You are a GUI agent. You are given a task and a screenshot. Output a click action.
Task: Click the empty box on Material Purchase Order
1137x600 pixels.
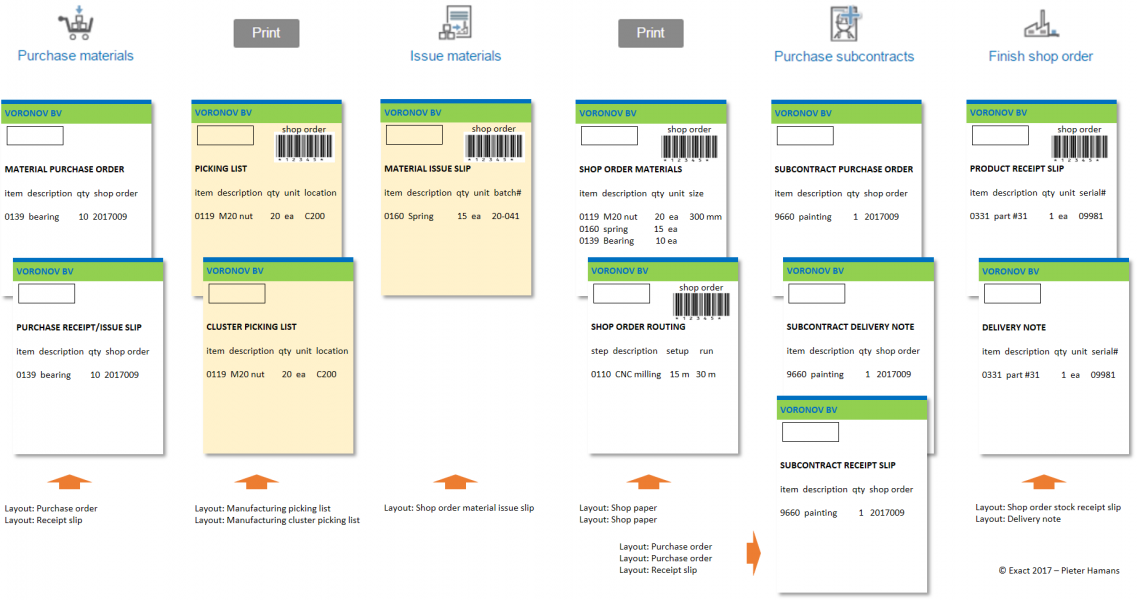tap(35, 135)
